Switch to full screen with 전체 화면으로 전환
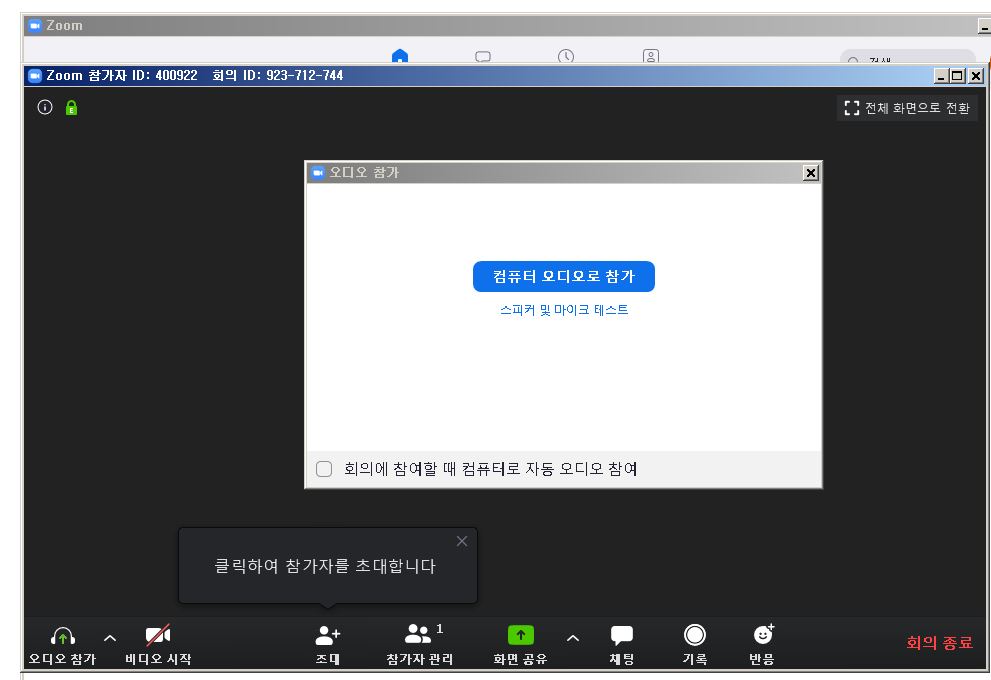The height and width of the screenshot is (680, 991). (907, 108)
